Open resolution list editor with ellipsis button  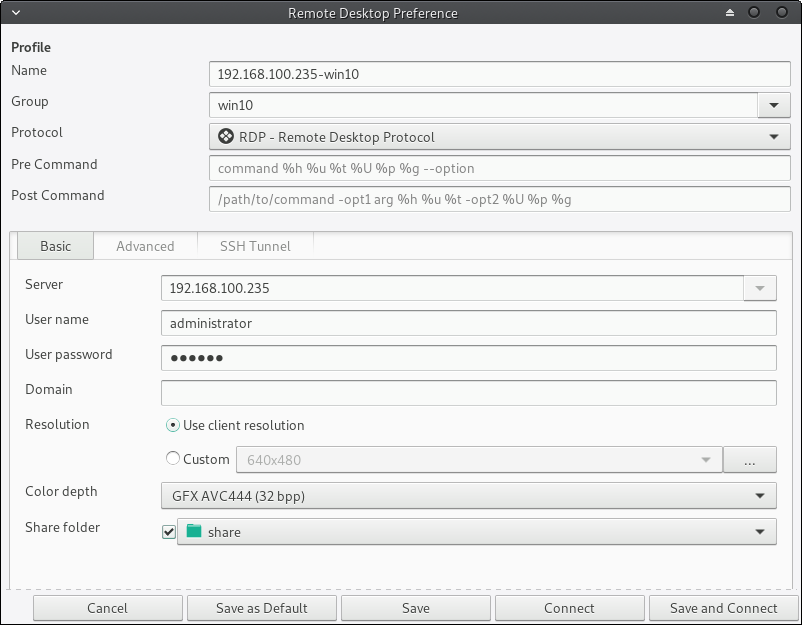tap(750, 460)
